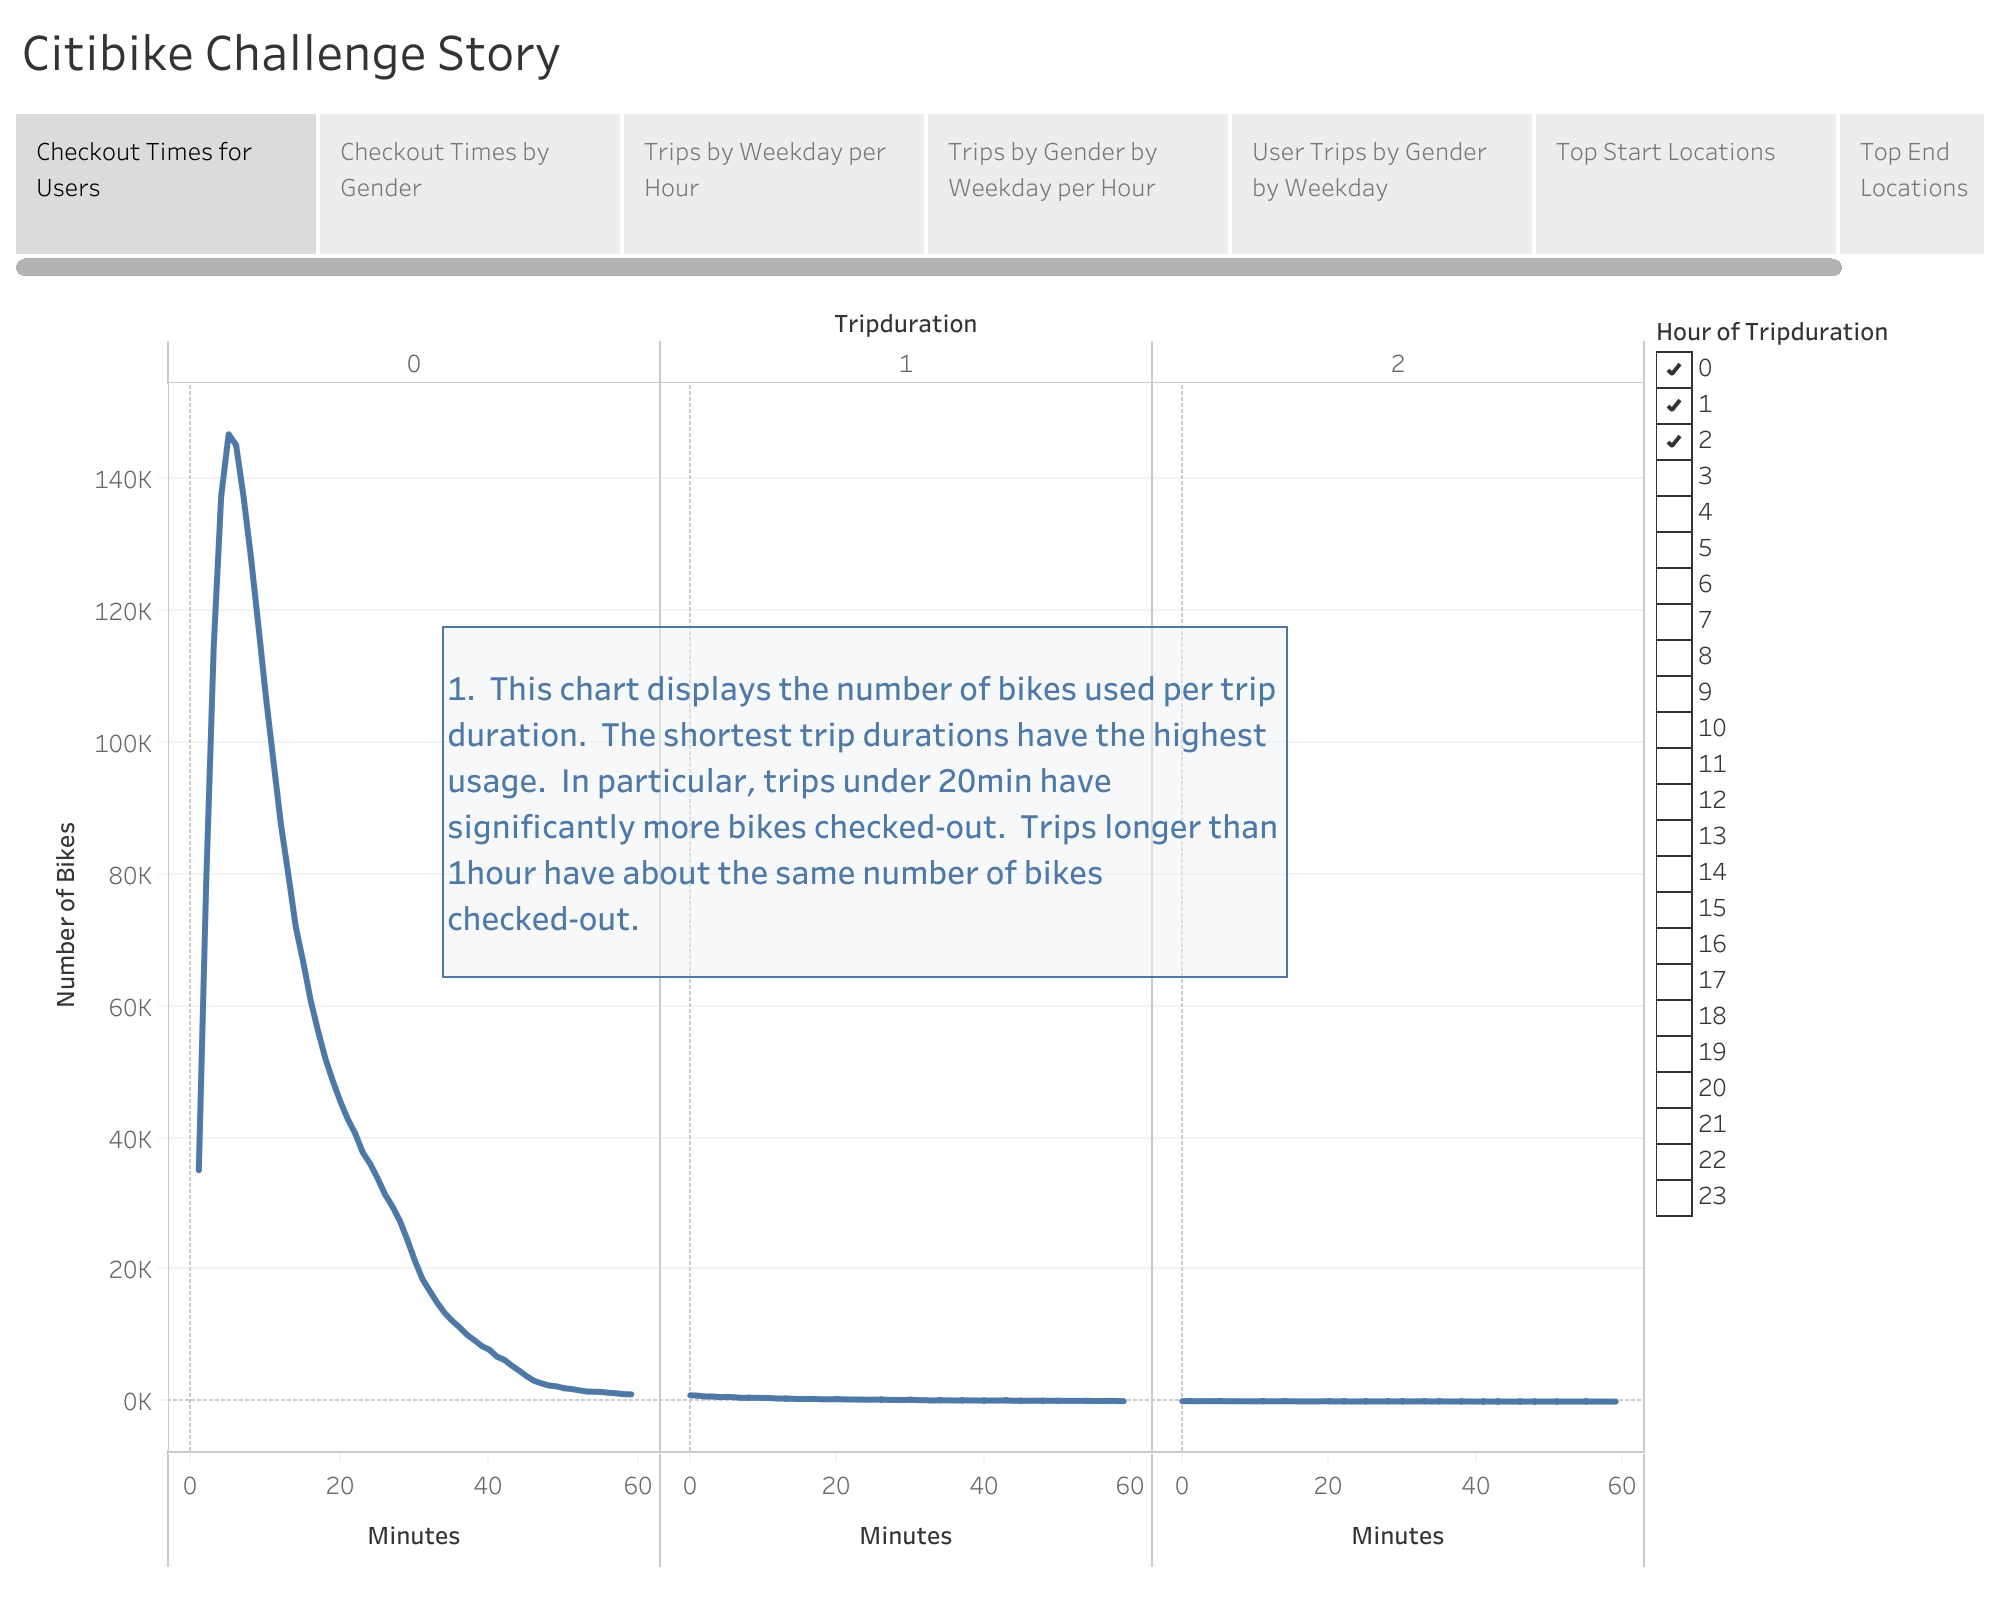Switch to Checkout Times by Gender tab
Viewport: 1998px width, 1598px height.
(469, 180)
